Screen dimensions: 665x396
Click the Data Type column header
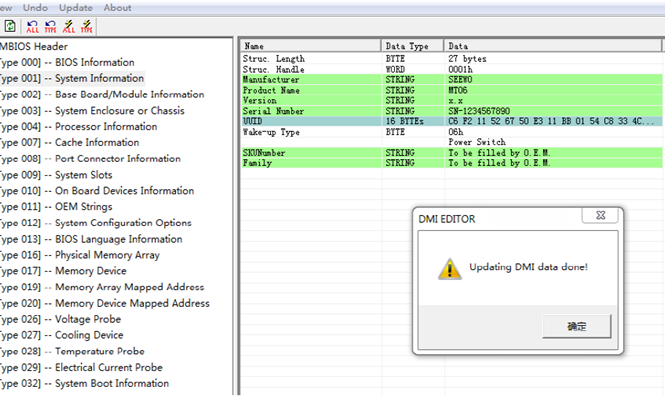pos(413,46)
